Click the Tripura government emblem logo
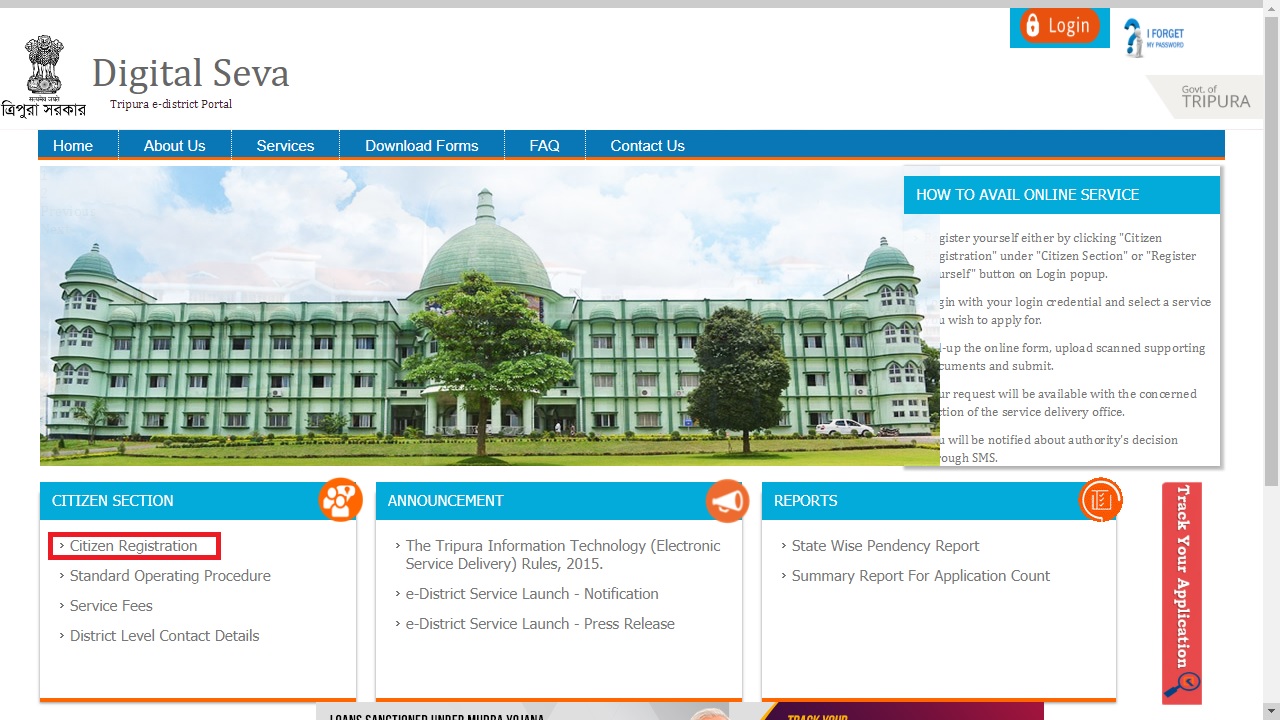The width and height of the screenshot is (1280, 720). (x=44, y=67)
